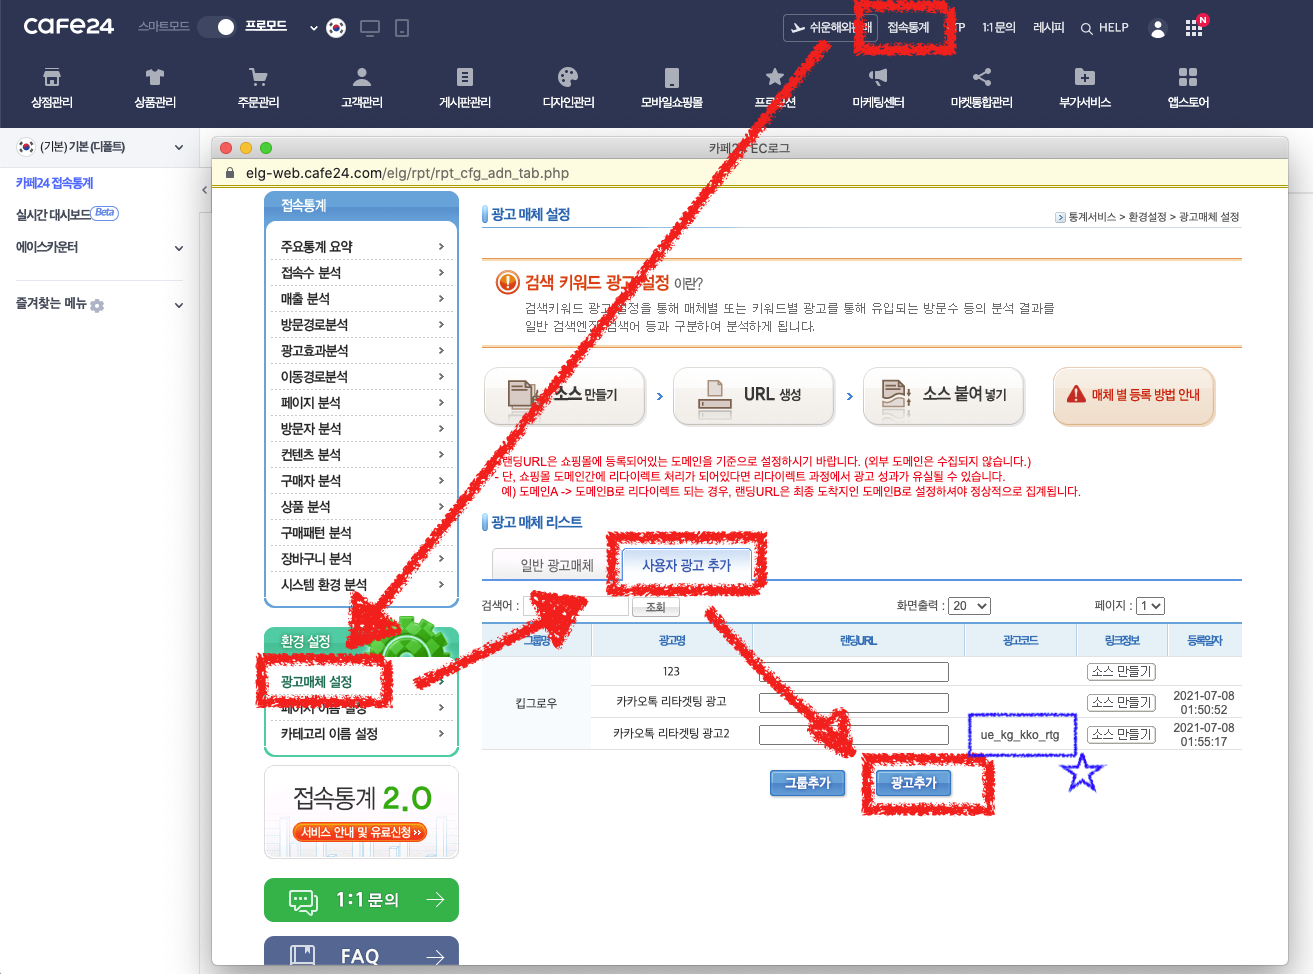
Task: Open the 화면출력 count dropdown
Action: 969,606
